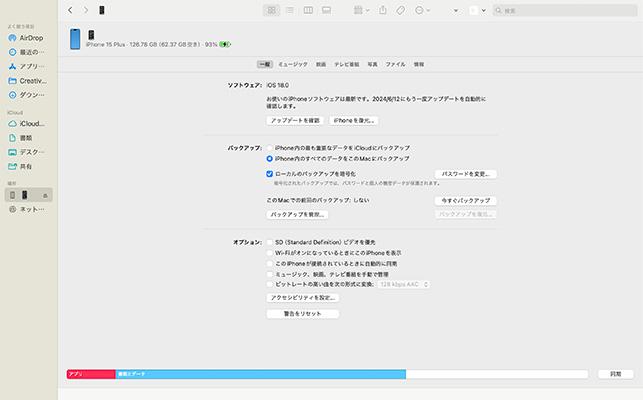The height and width of the screenshot is (400, 643).
Task: Click the iPhoneを復元 restore button
Action: [x=353, y=121]
